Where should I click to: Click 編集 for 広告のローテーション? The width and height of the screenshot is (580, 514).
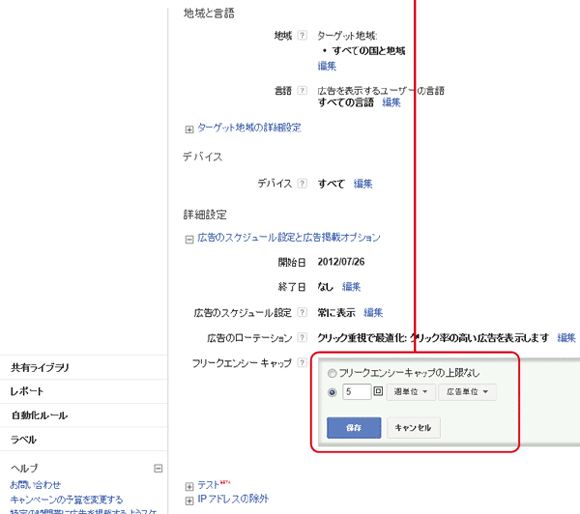[566, 338]
